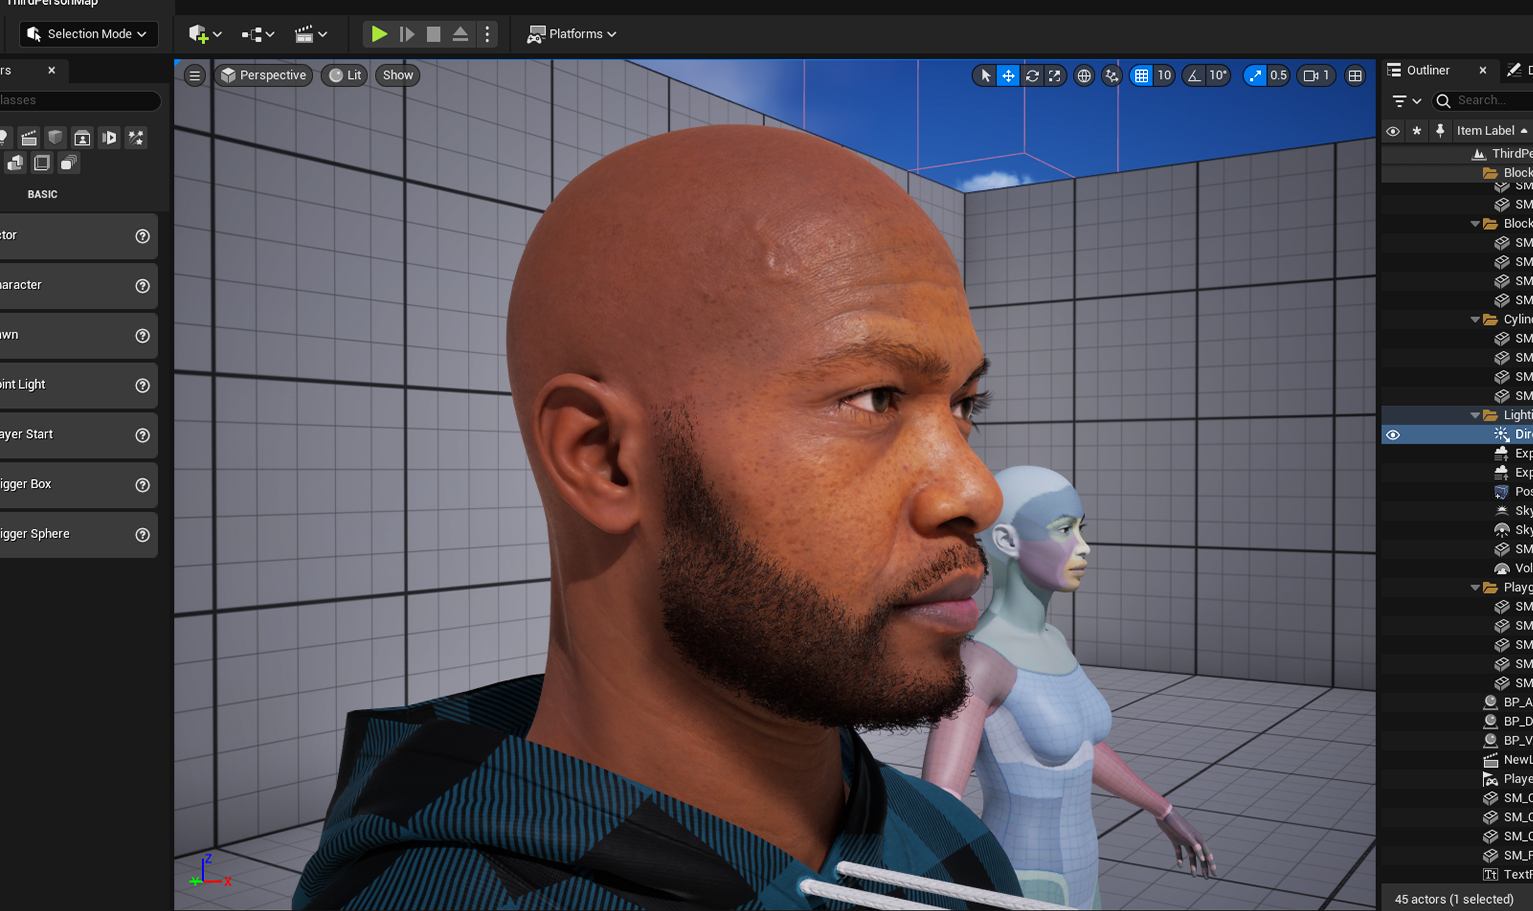Hide the selected DirectionalLight actor
Viewport: 1533px width, 911px height.
(1393, 434)
